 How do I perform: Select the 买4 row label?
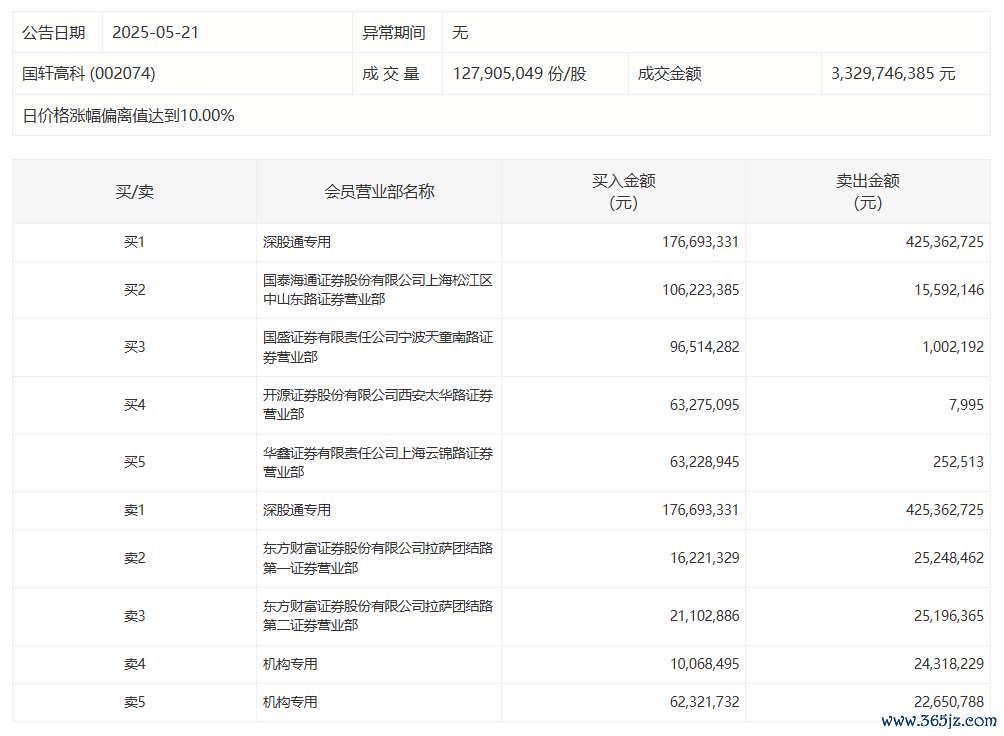coord(134,405)
